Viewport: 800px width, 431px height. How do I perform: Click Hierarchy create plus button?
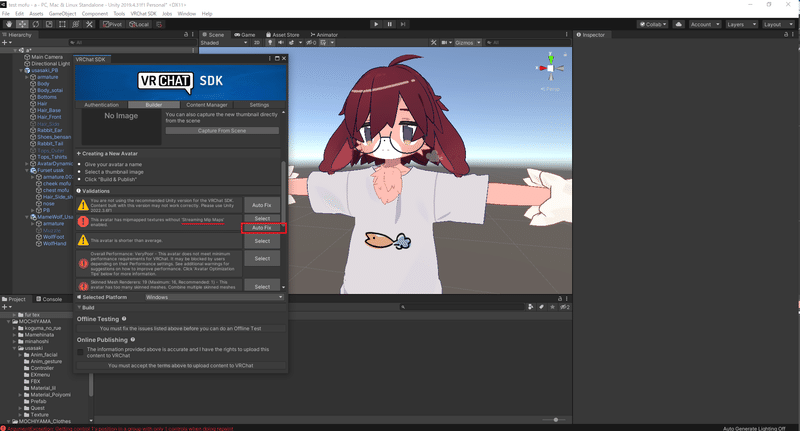click(x=5, y=42)
